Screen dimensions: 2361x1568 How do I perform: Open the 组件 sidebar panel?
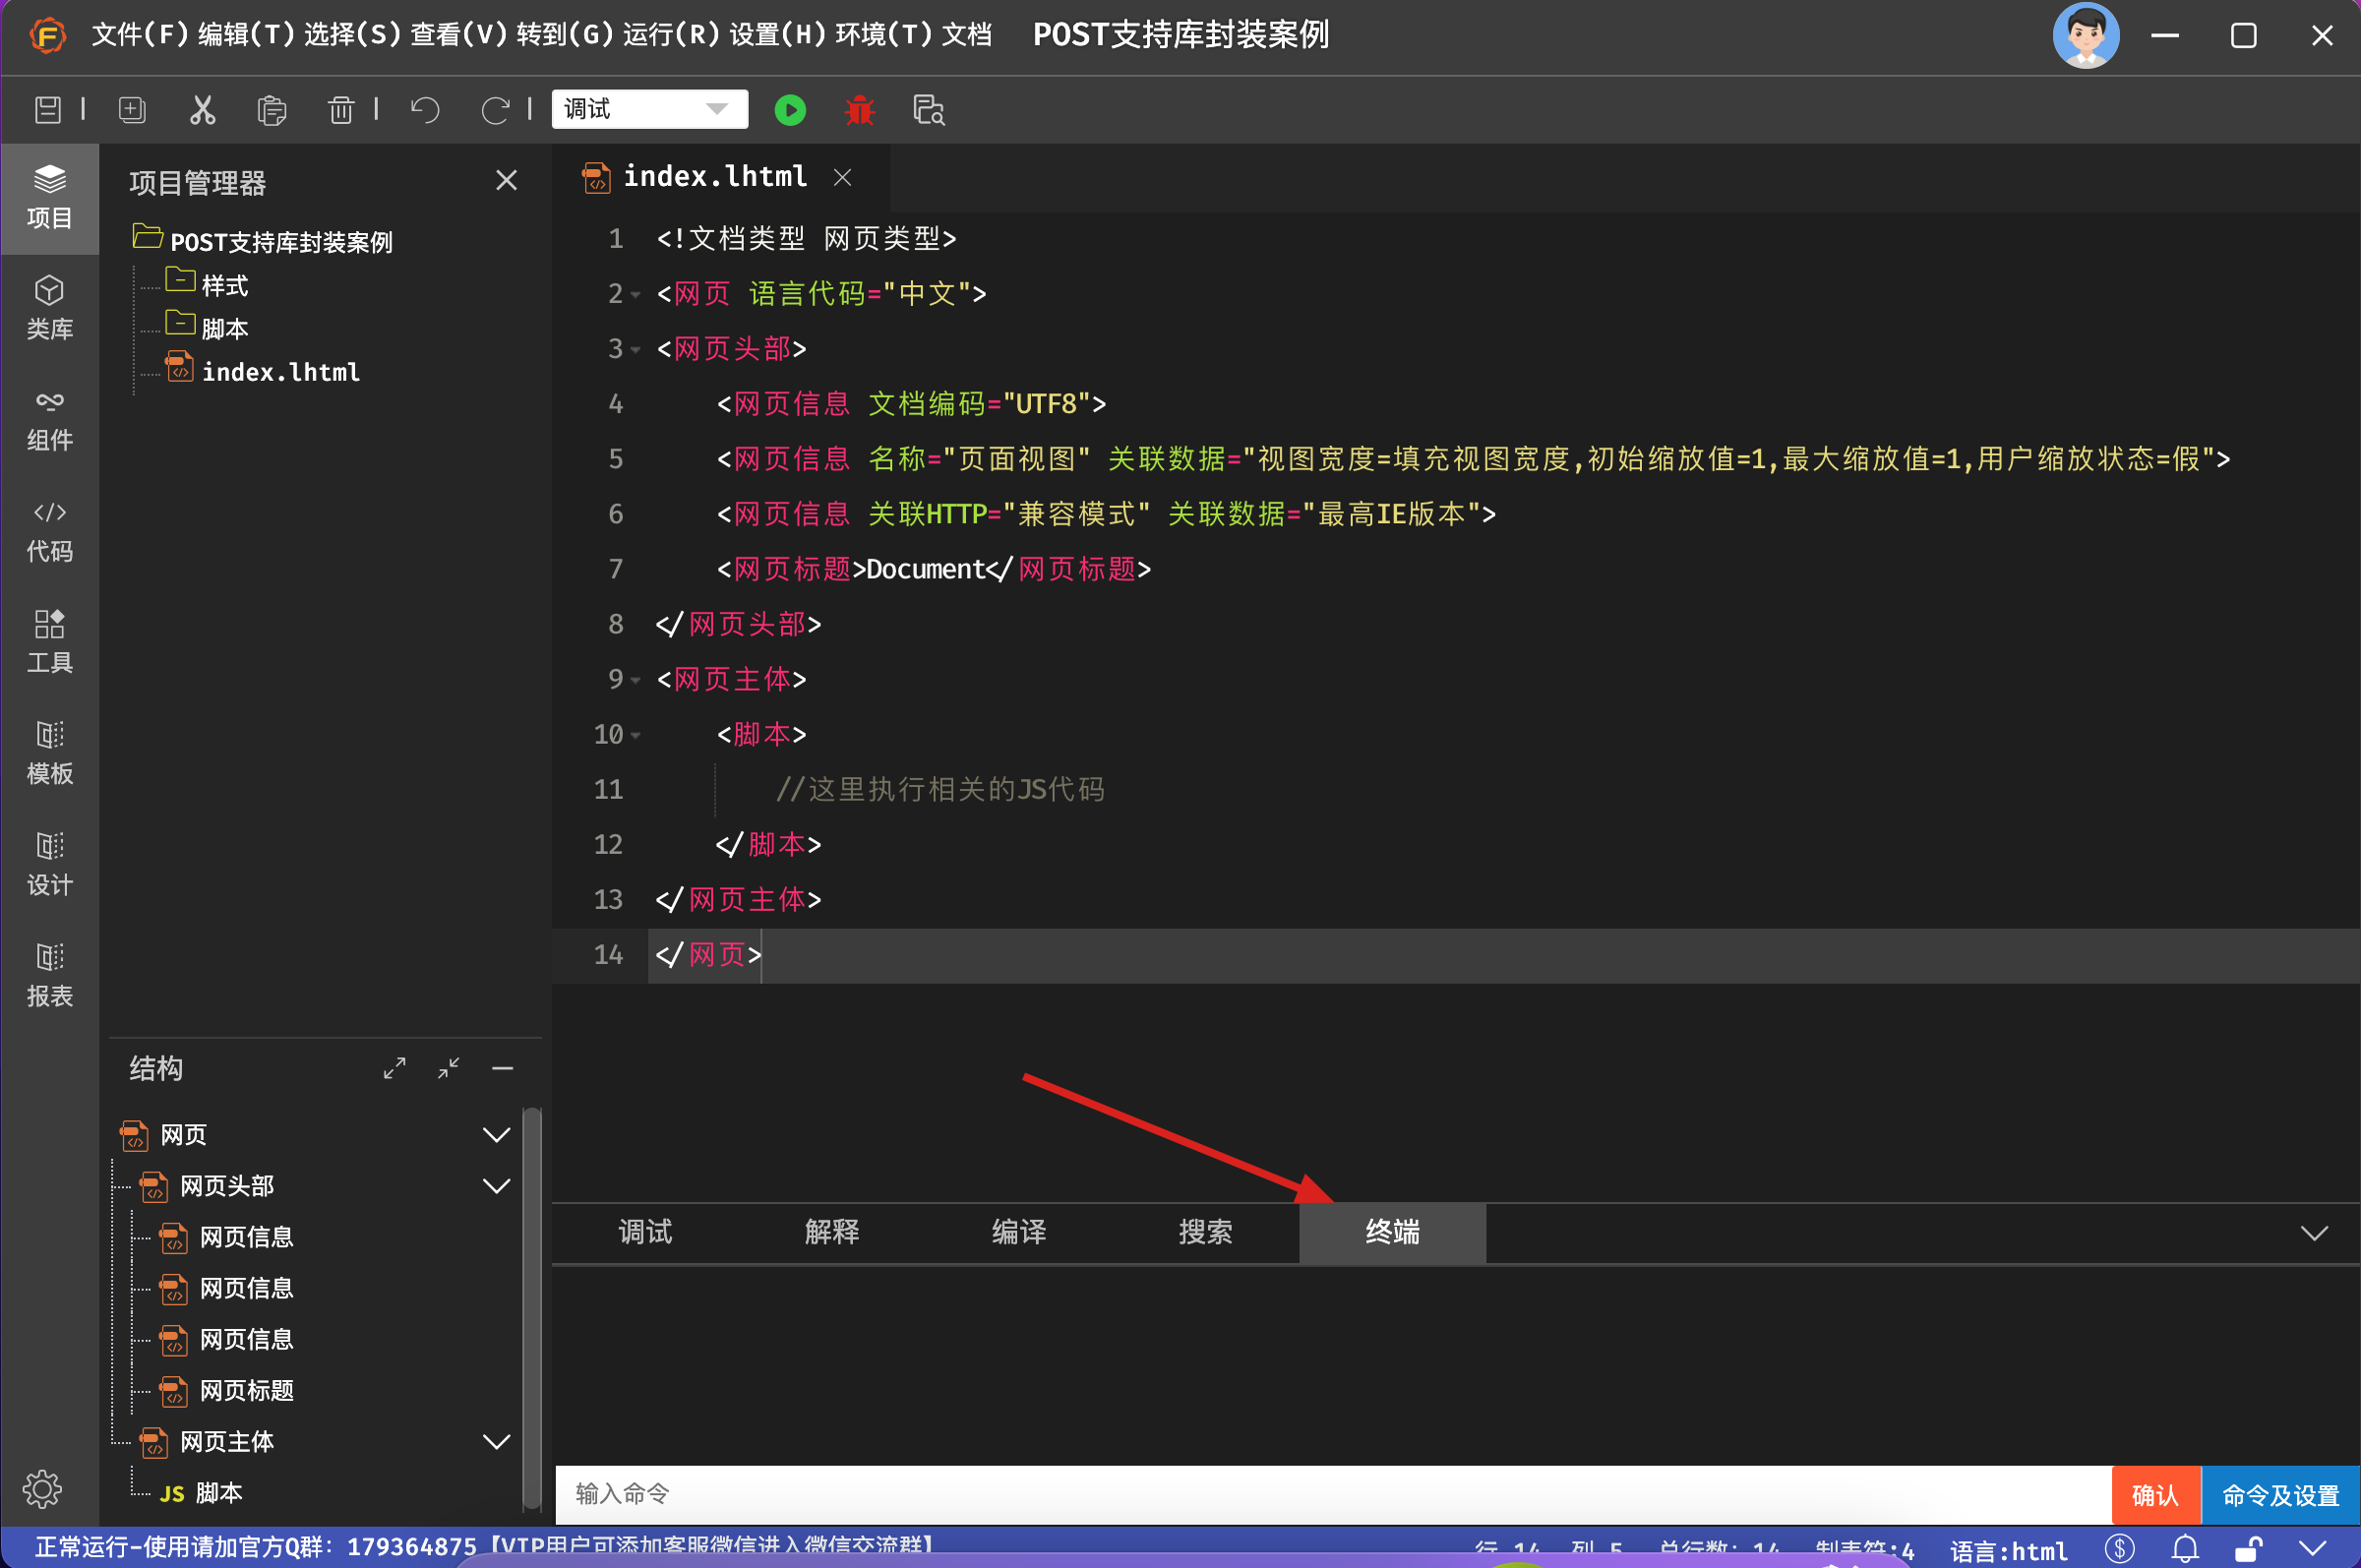coord(49,420)
